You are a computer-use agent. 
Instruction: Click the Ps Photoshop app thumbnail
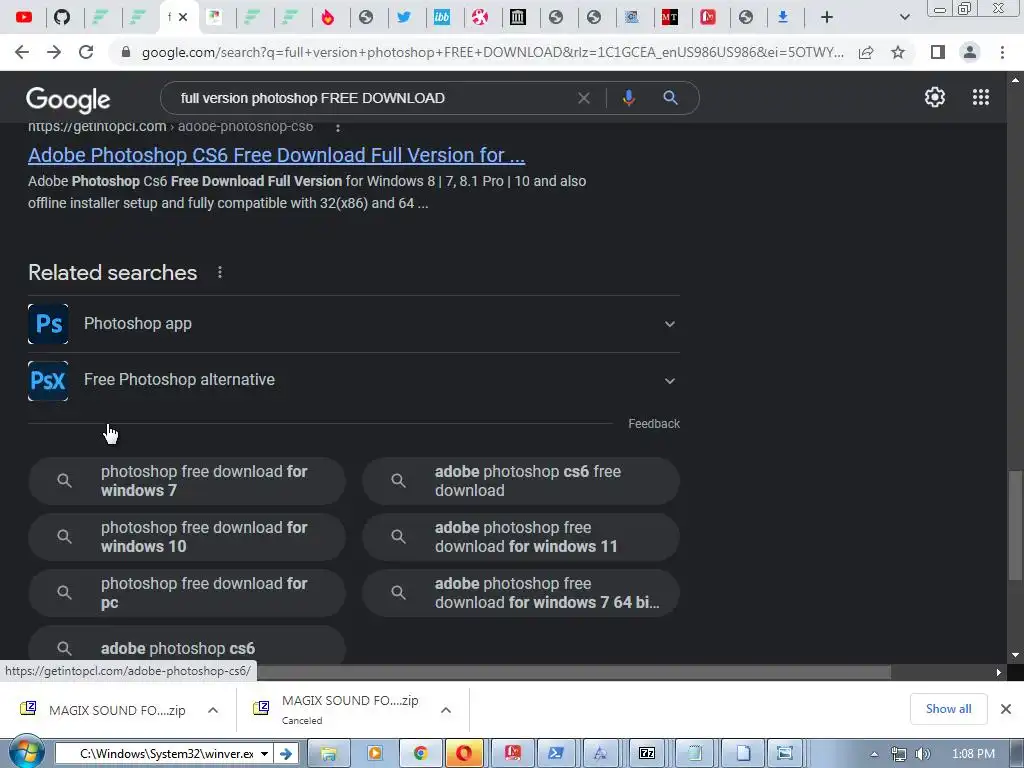[x=48, y=324]
